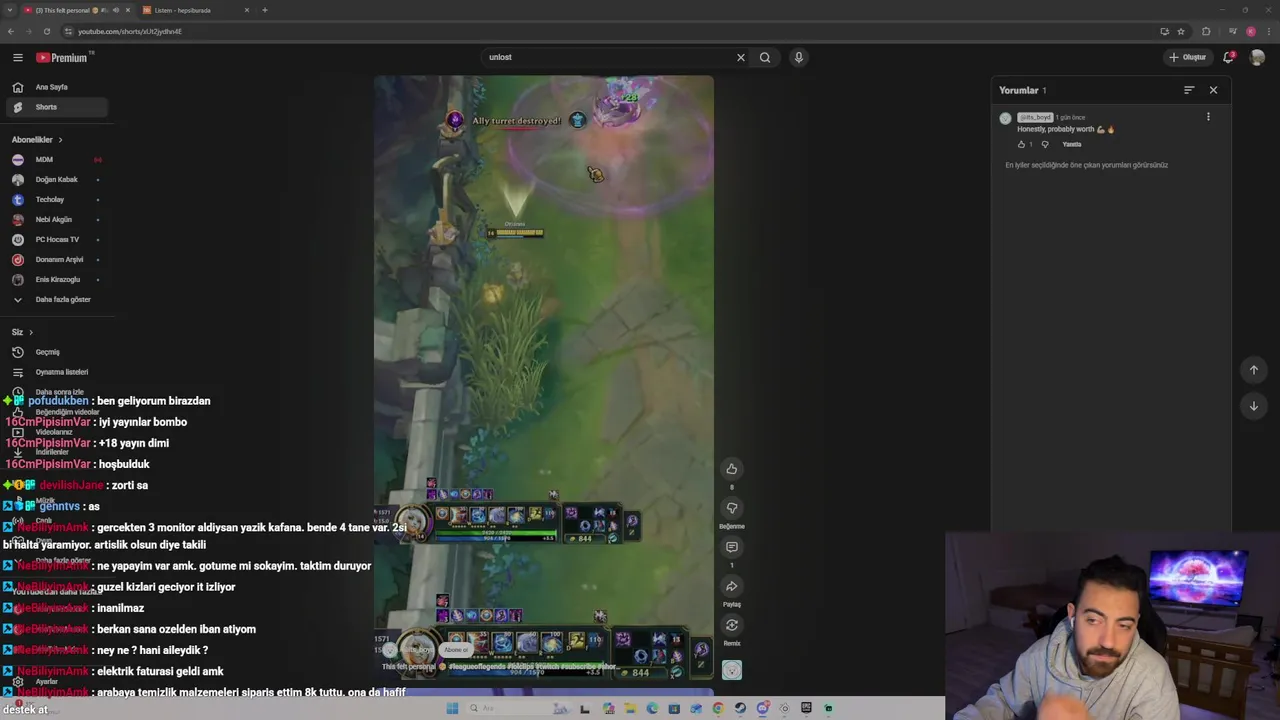Viewport: 1280px width, 720px height.
Task: Expand Daha fazla göster in subscriptions
Action: tap(57, 300)
